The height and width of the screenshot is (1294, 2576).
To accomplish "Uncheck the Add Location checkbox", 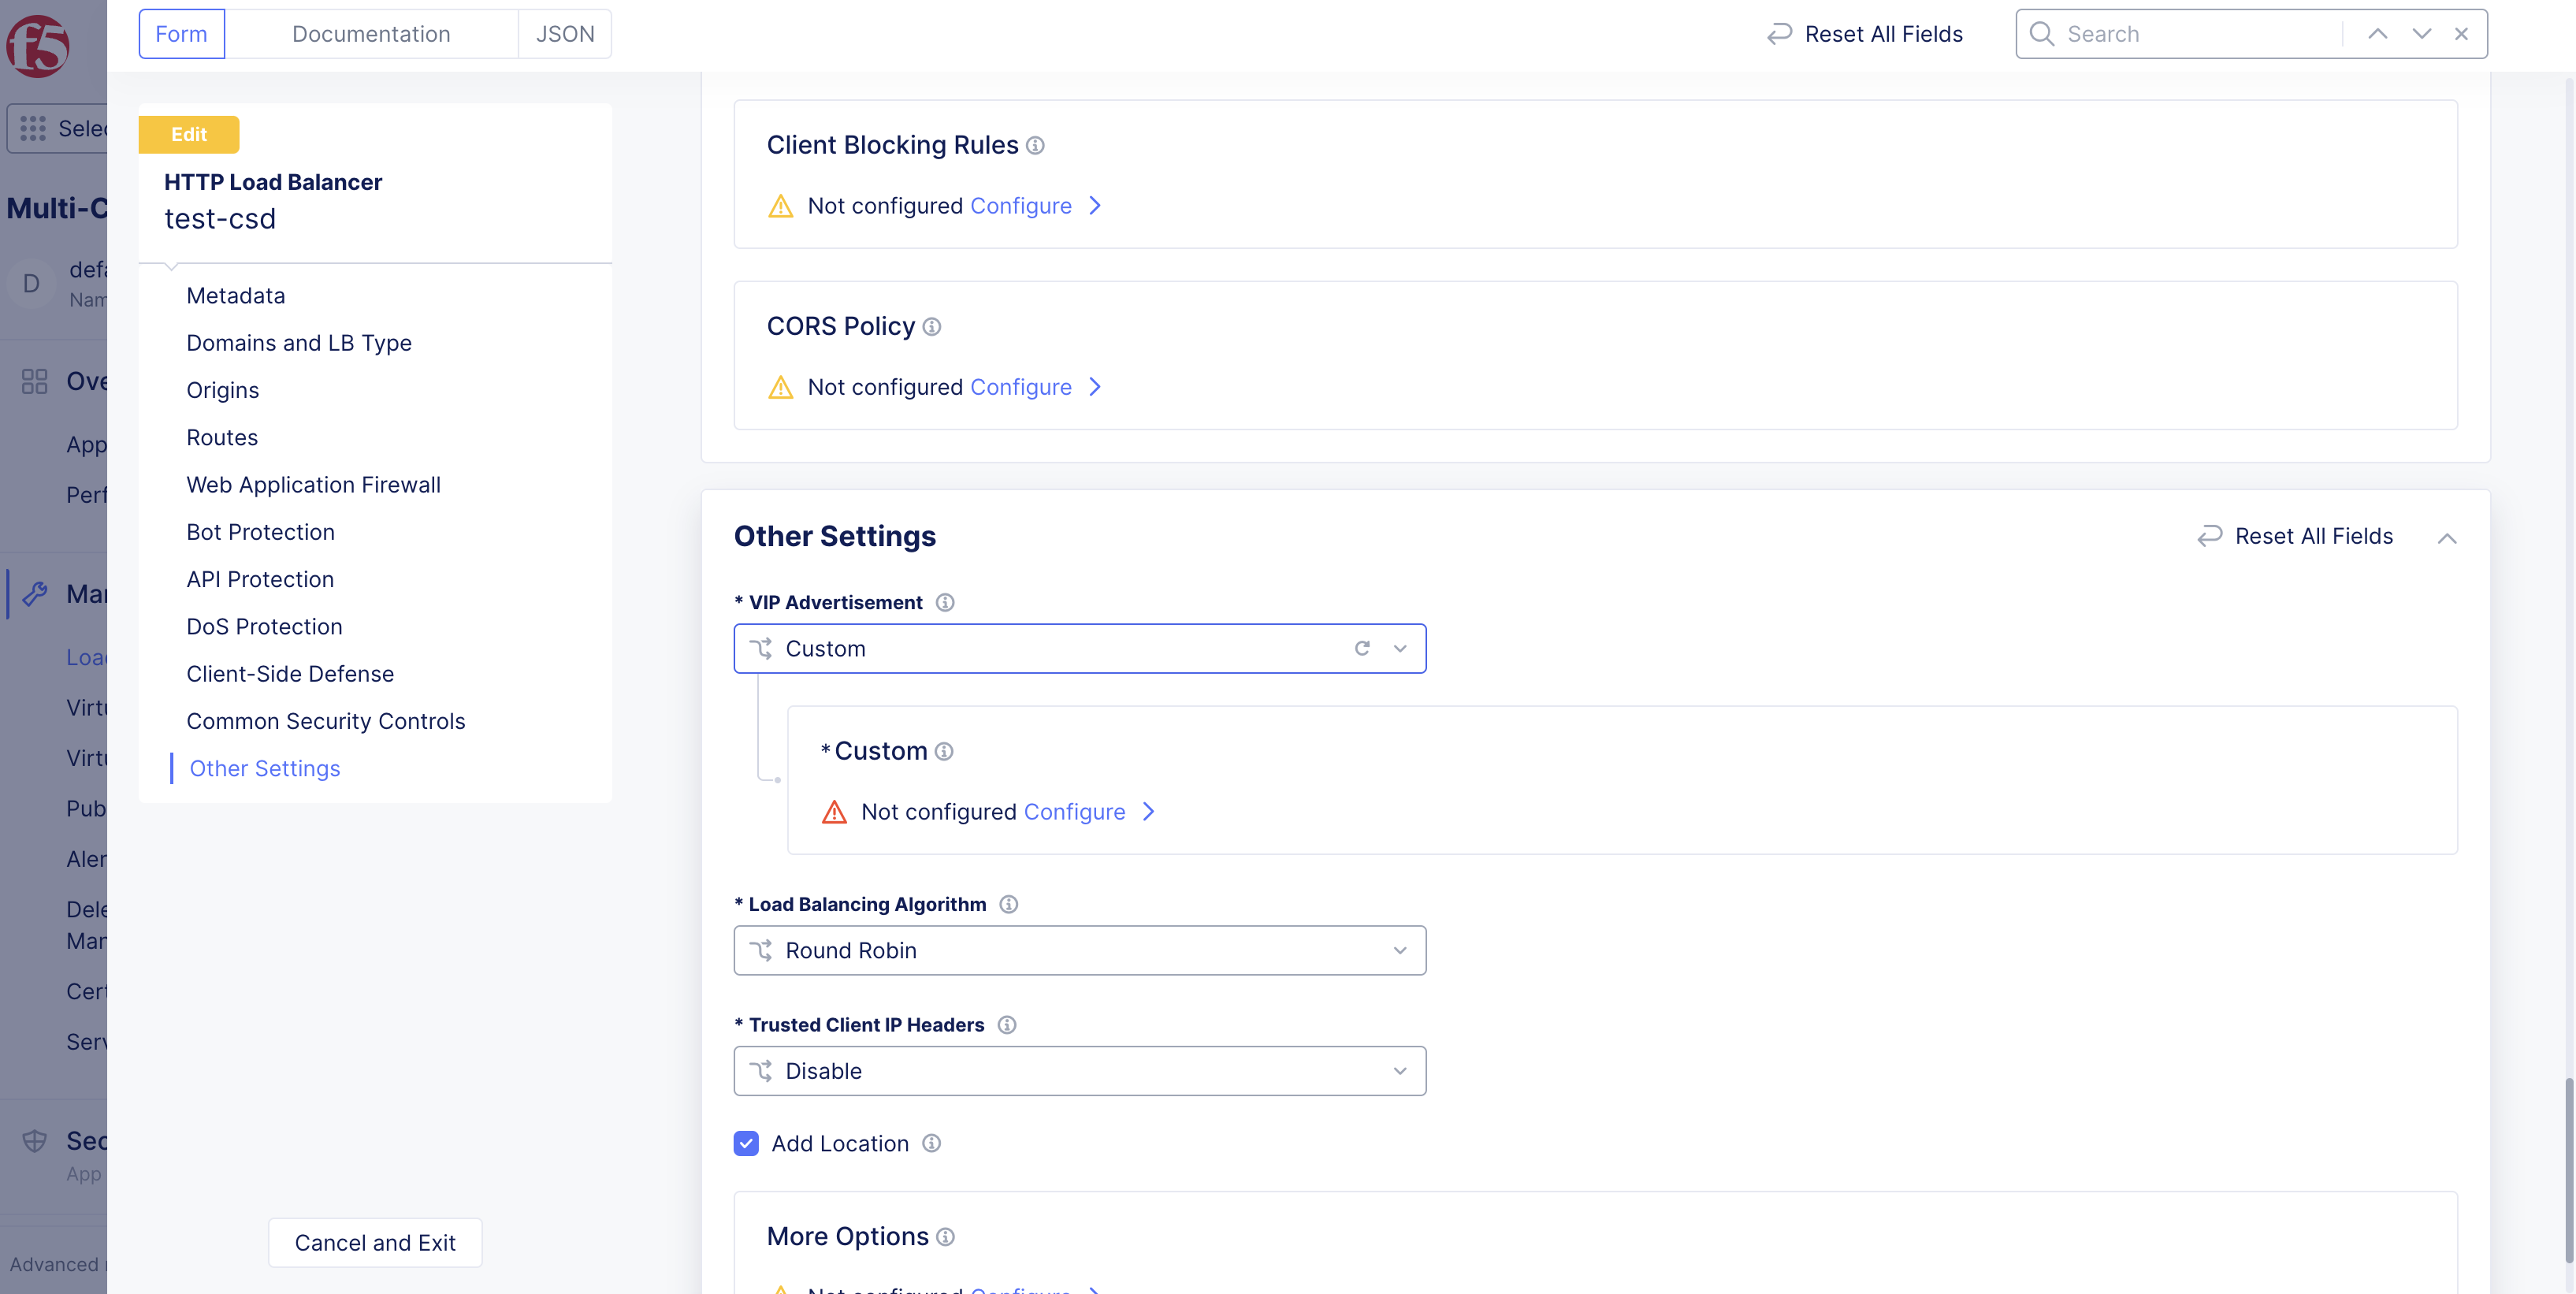I will (746, 1143).
